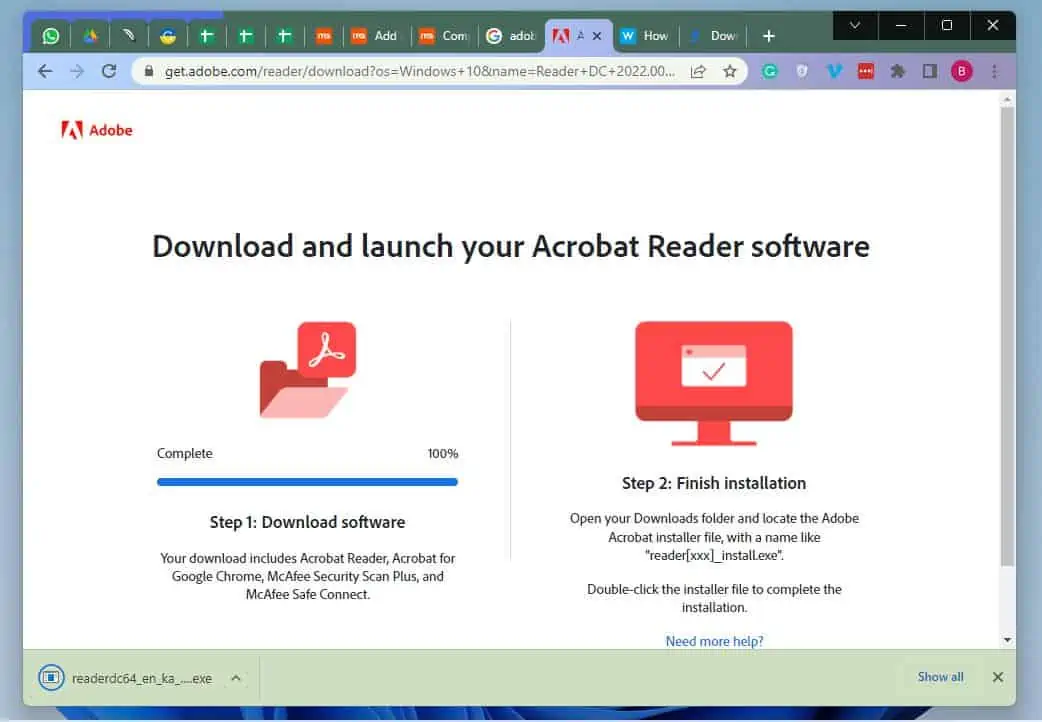Open the profile avatar B menu

961,71
